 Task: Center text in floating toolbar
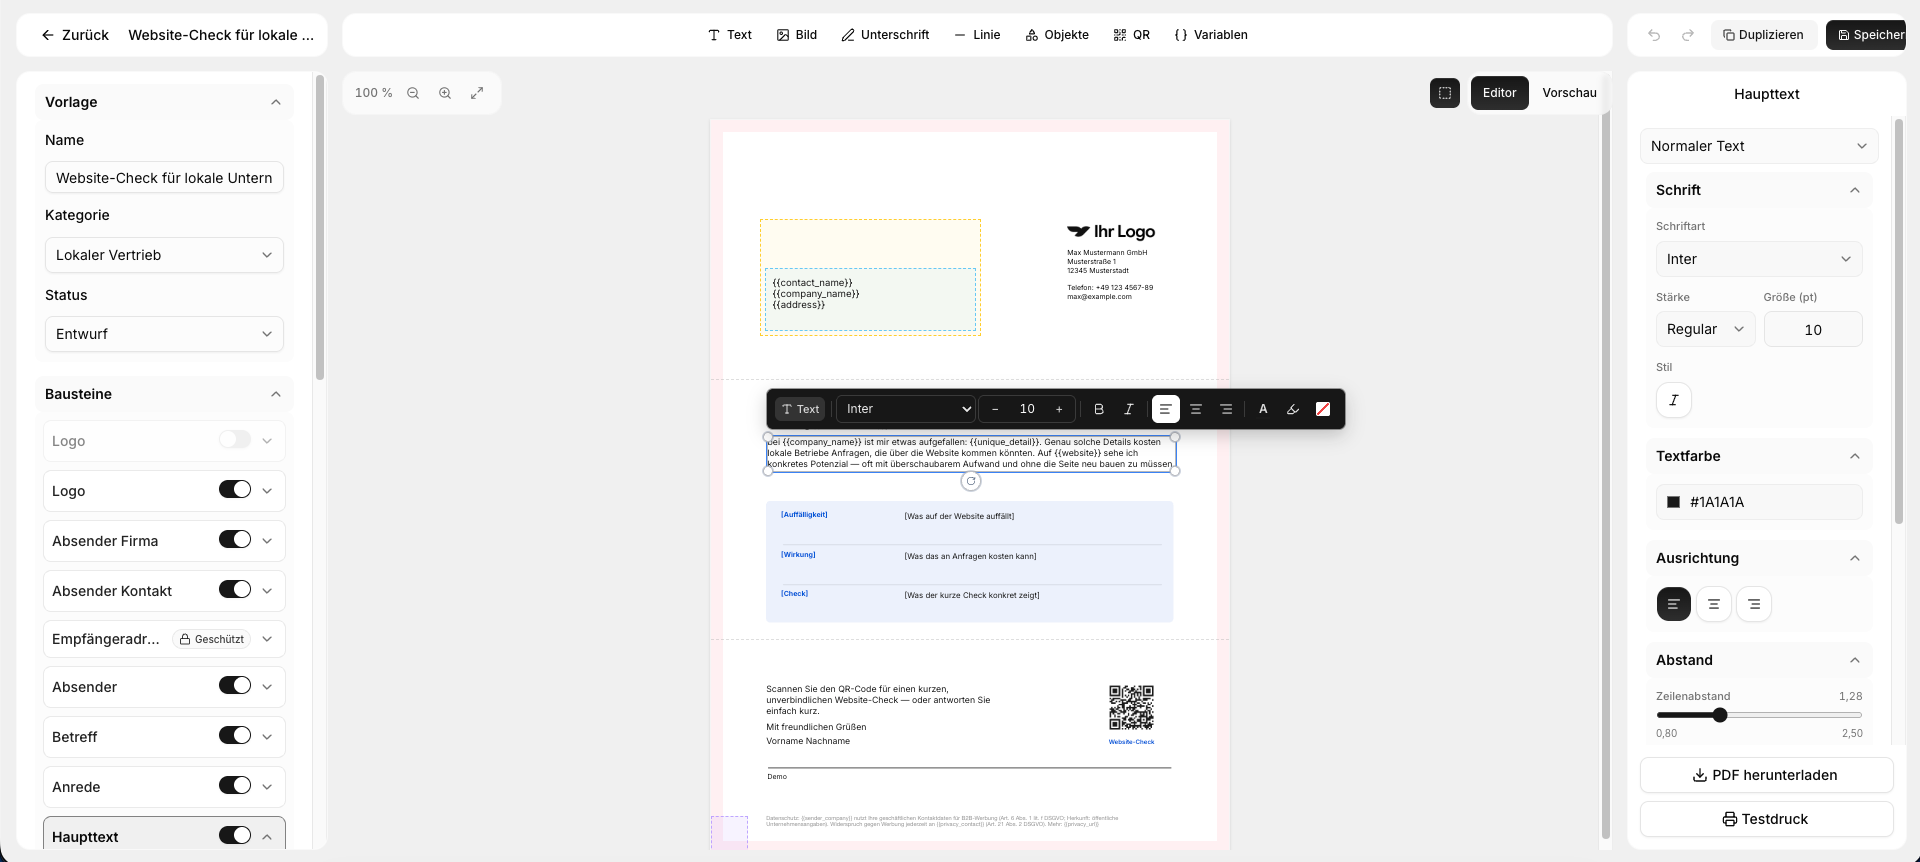tap(1196, 409)
